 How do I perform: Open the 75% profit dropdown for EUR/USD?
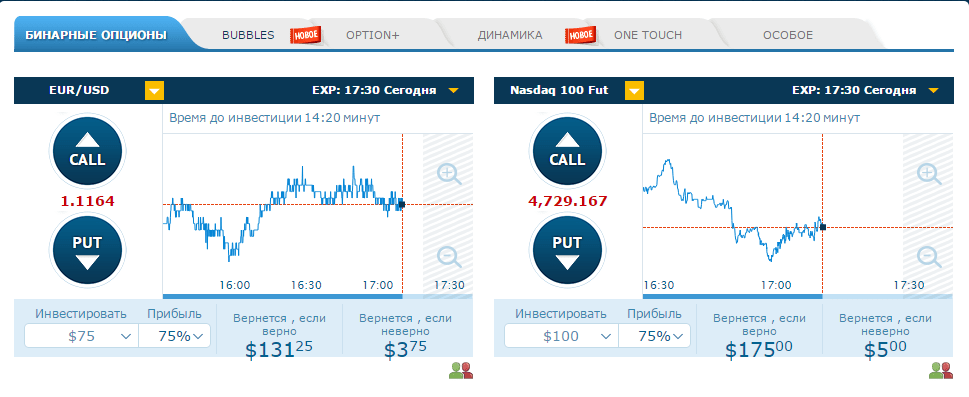(175, 336)
